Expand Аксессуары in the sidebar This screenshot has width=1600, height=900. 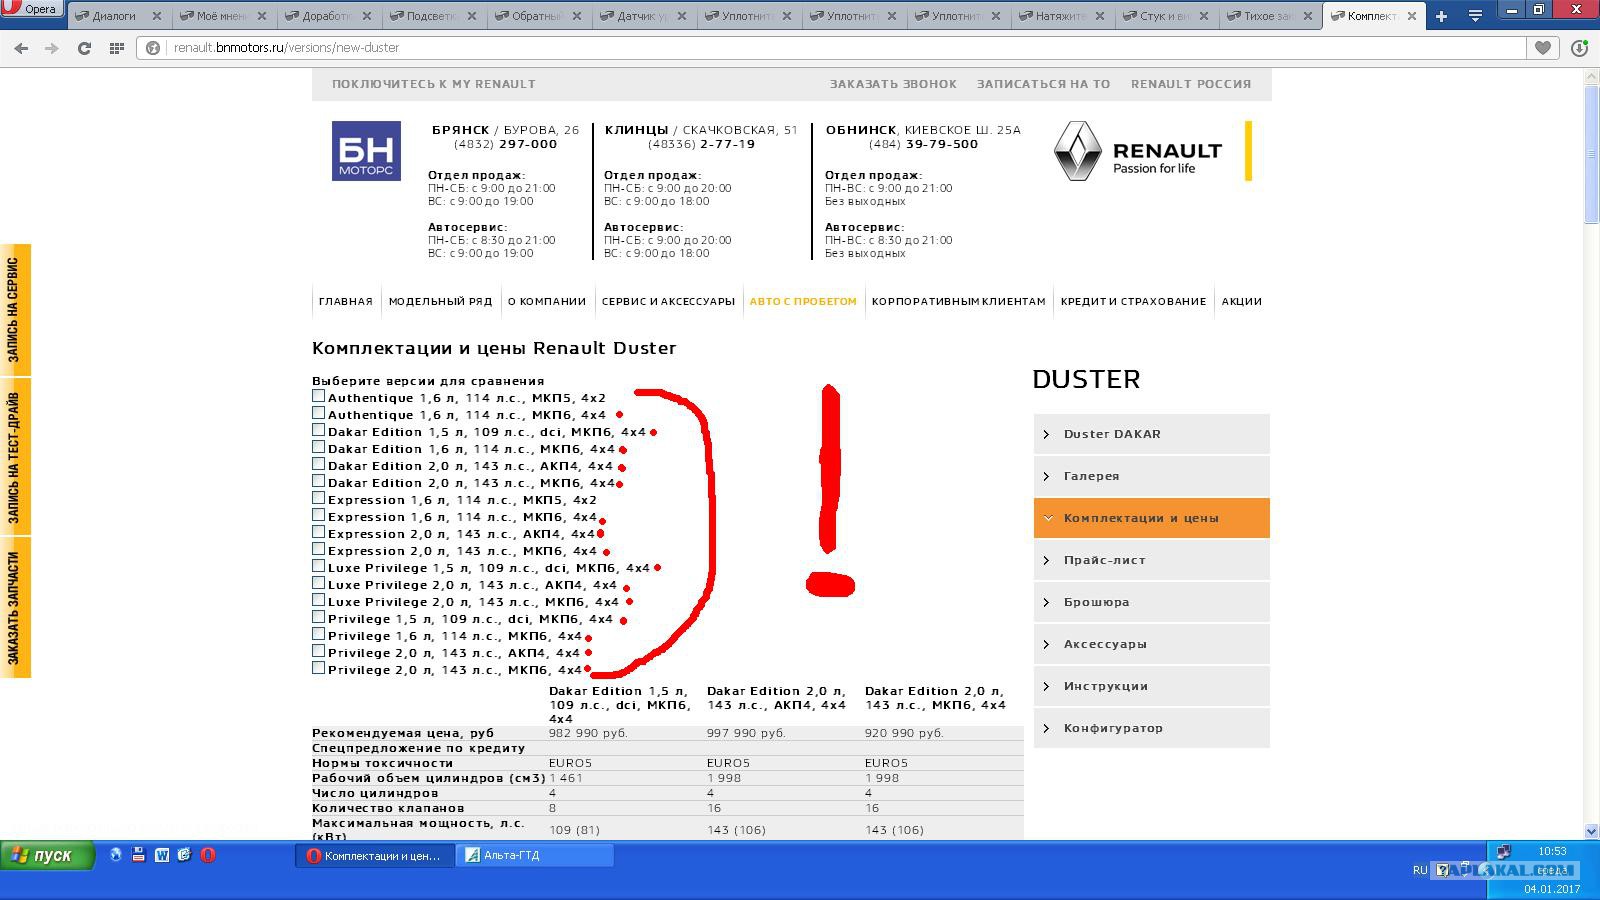[x=1151, y=644]
